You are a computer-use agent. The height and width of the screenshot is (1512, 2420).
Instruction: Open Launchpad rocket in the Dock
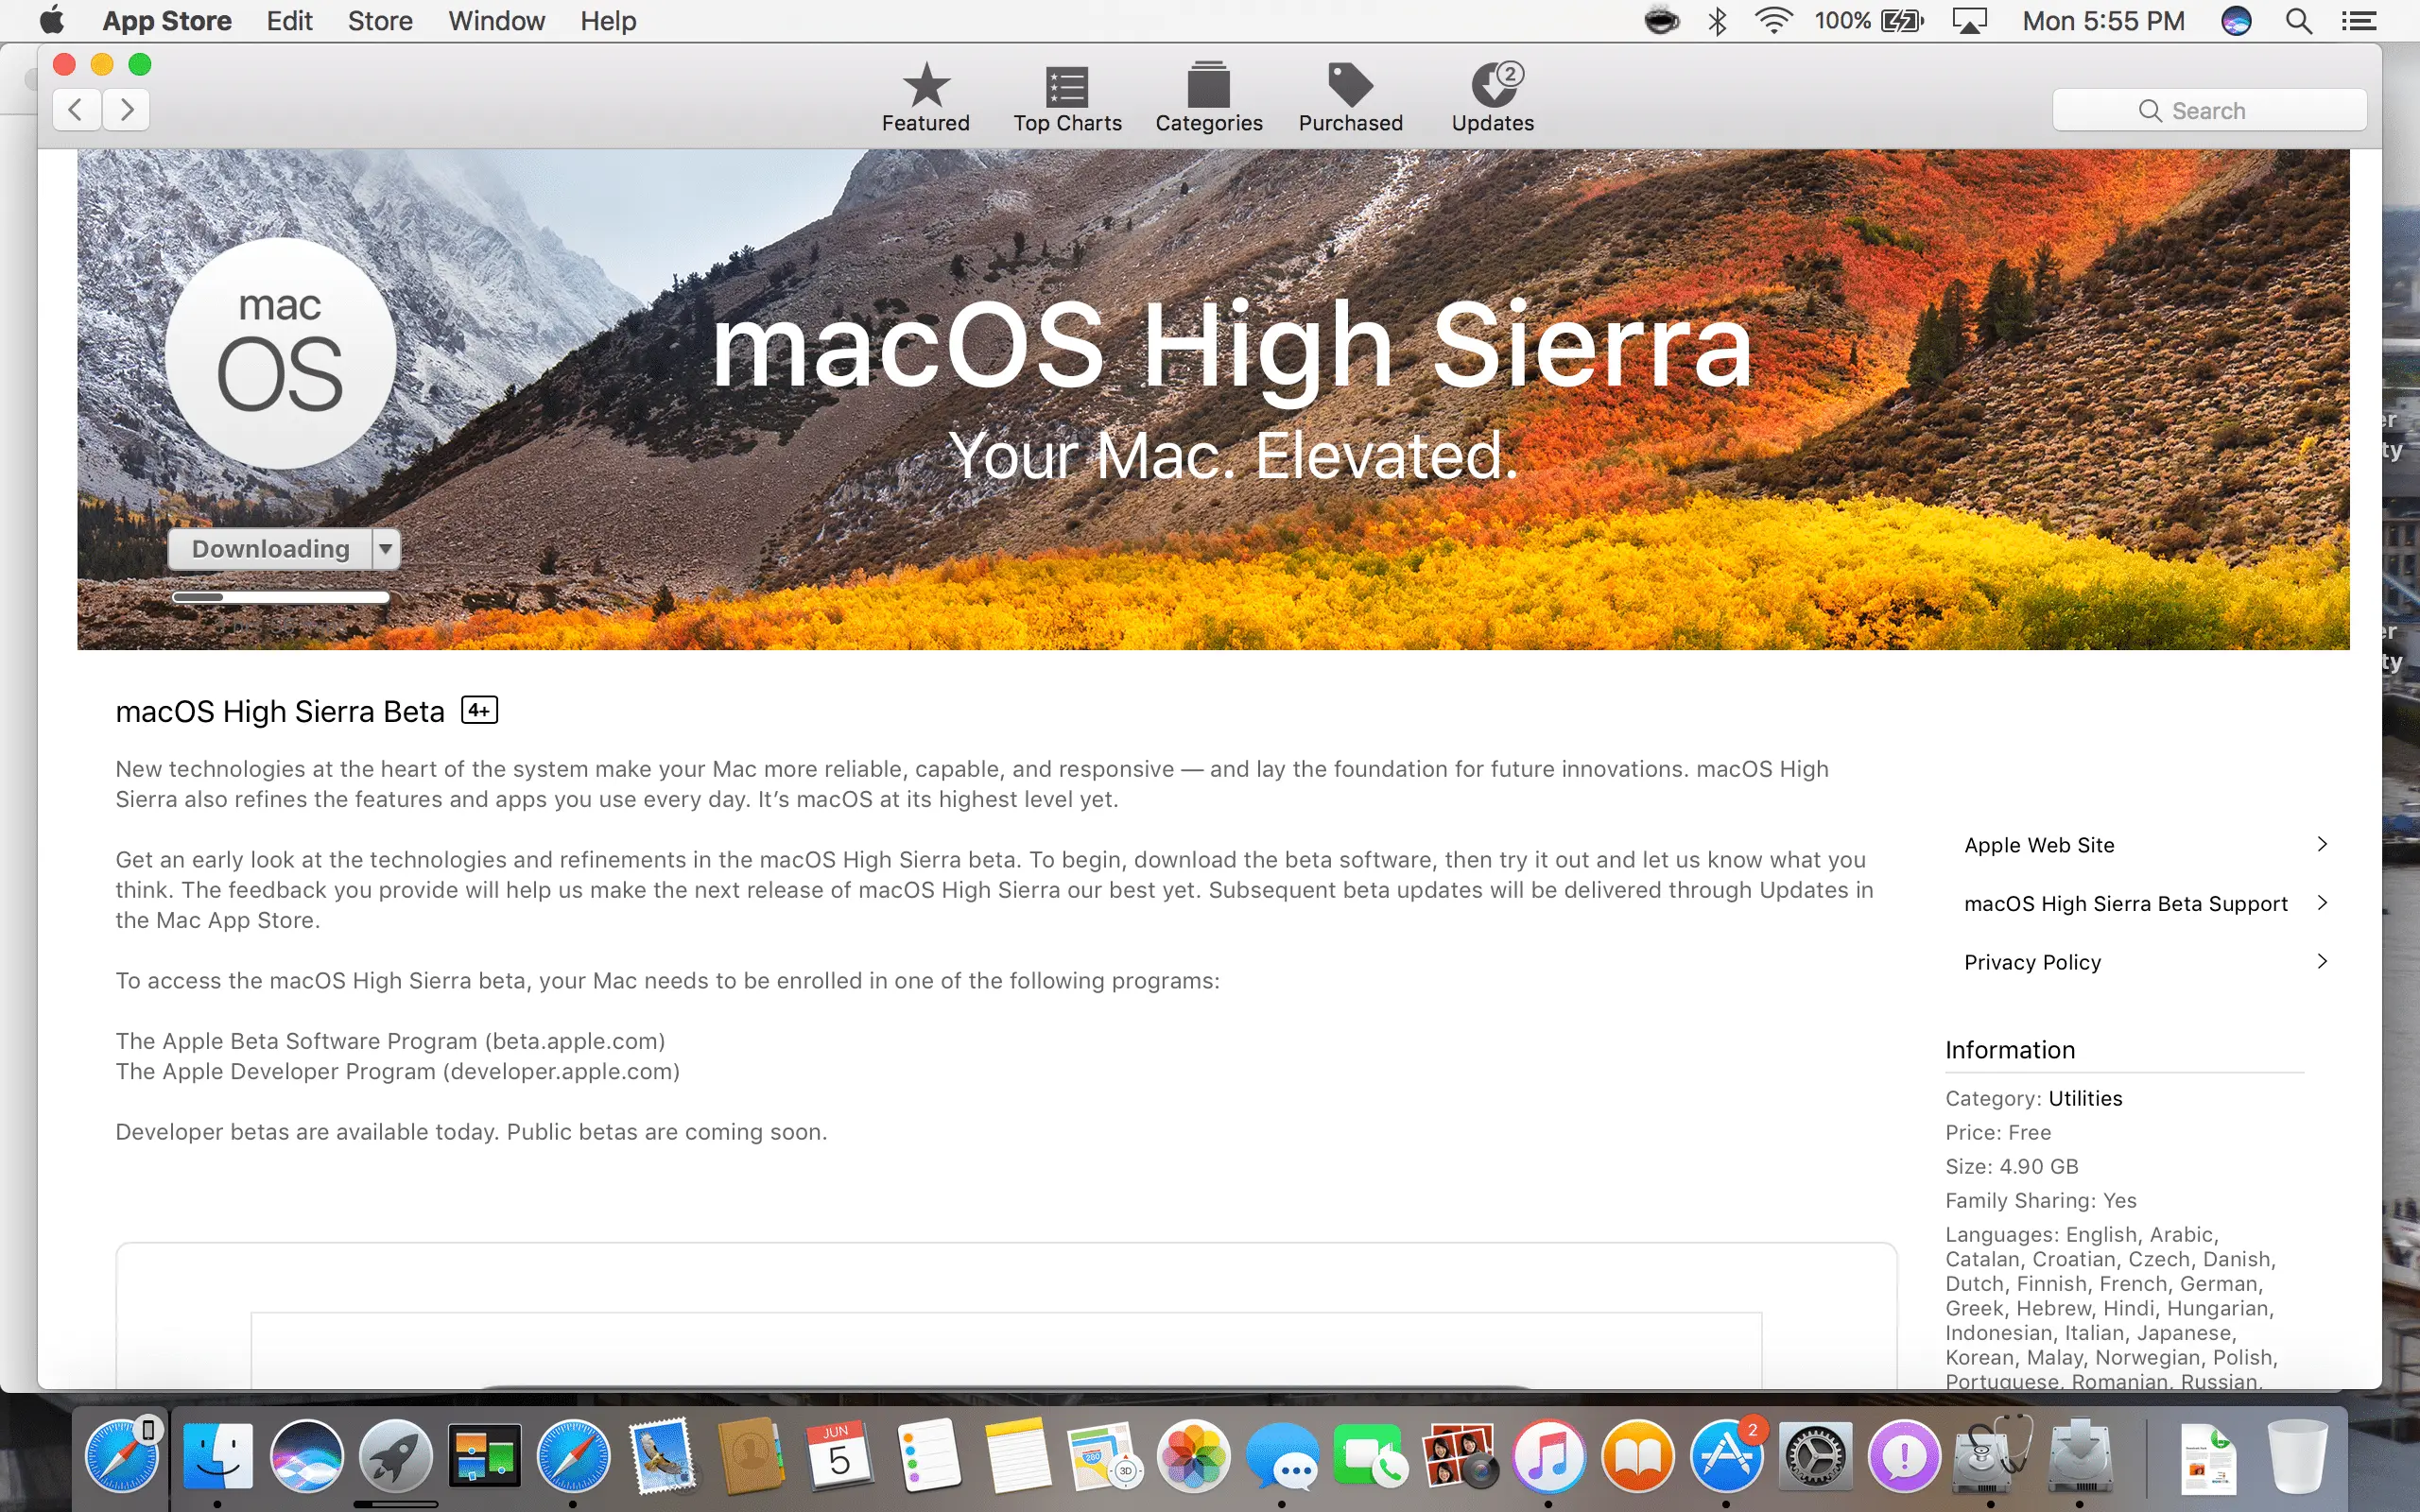pos(395,1456)
